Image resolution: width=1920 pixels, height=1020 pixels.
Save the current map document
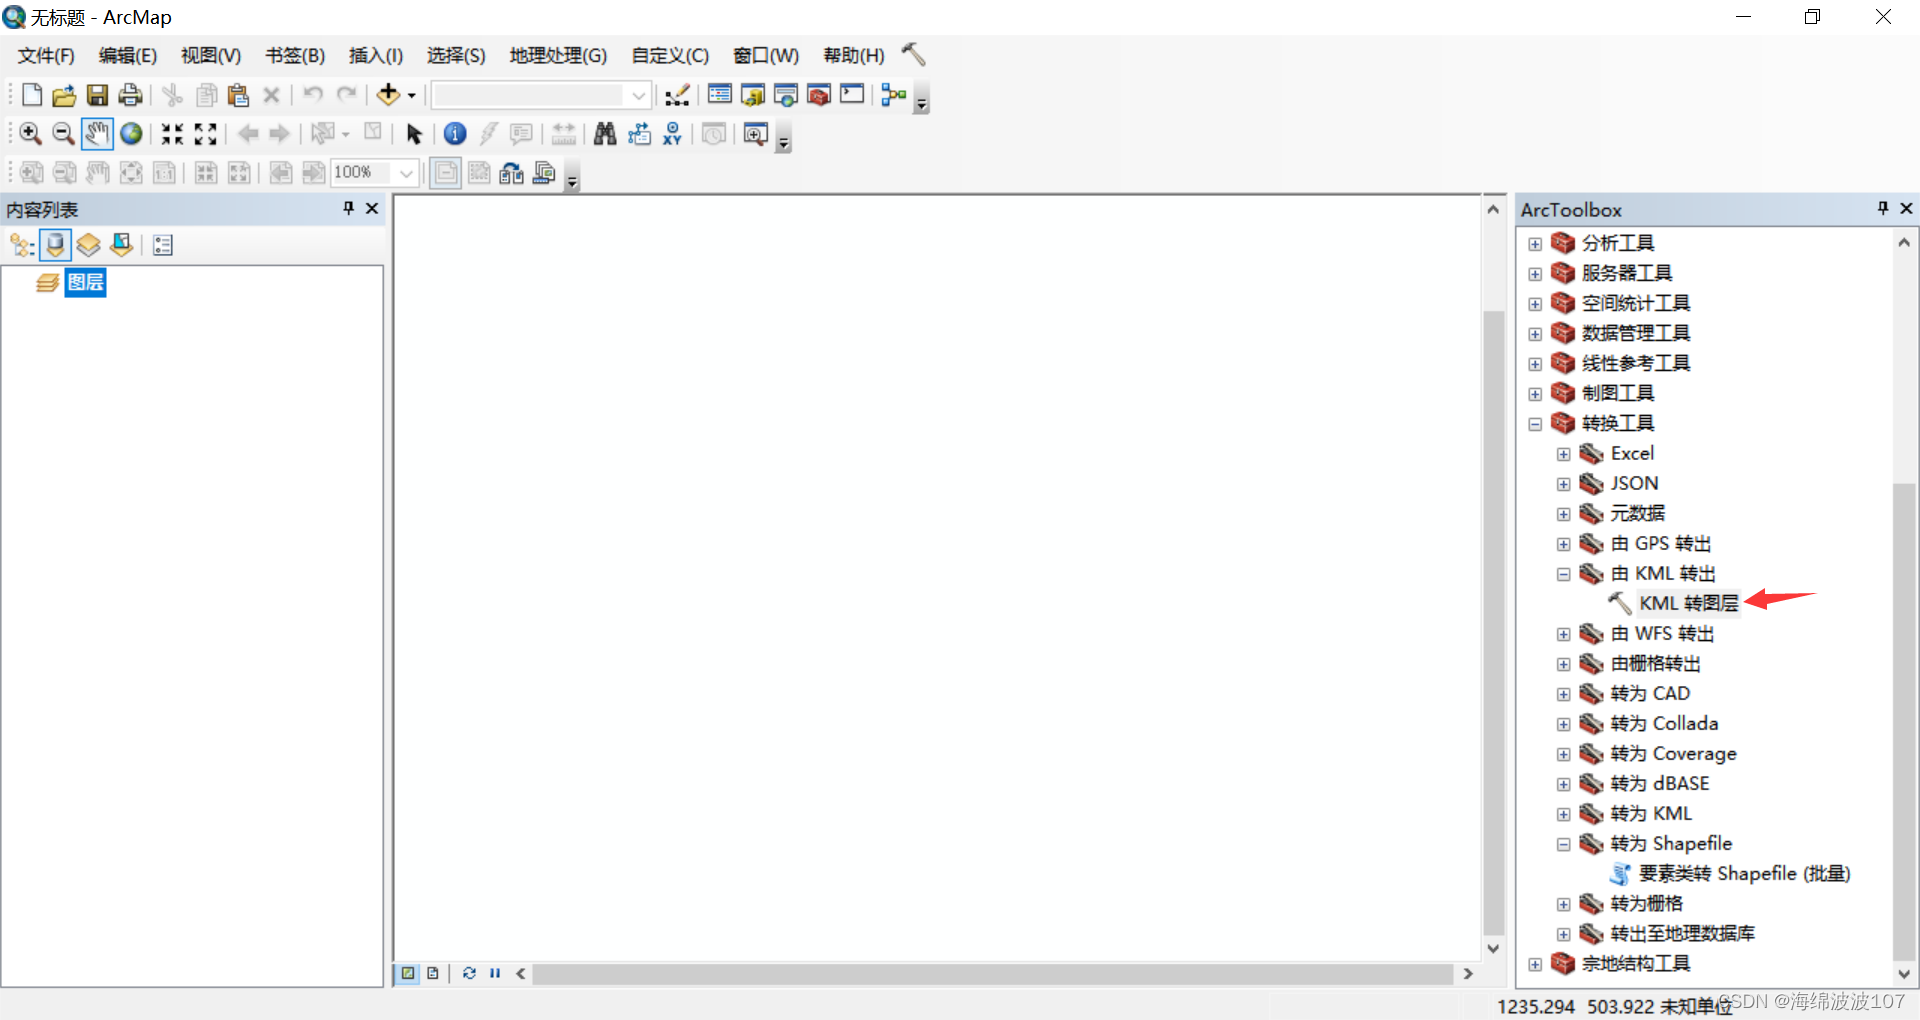click(x=97, y=95)
